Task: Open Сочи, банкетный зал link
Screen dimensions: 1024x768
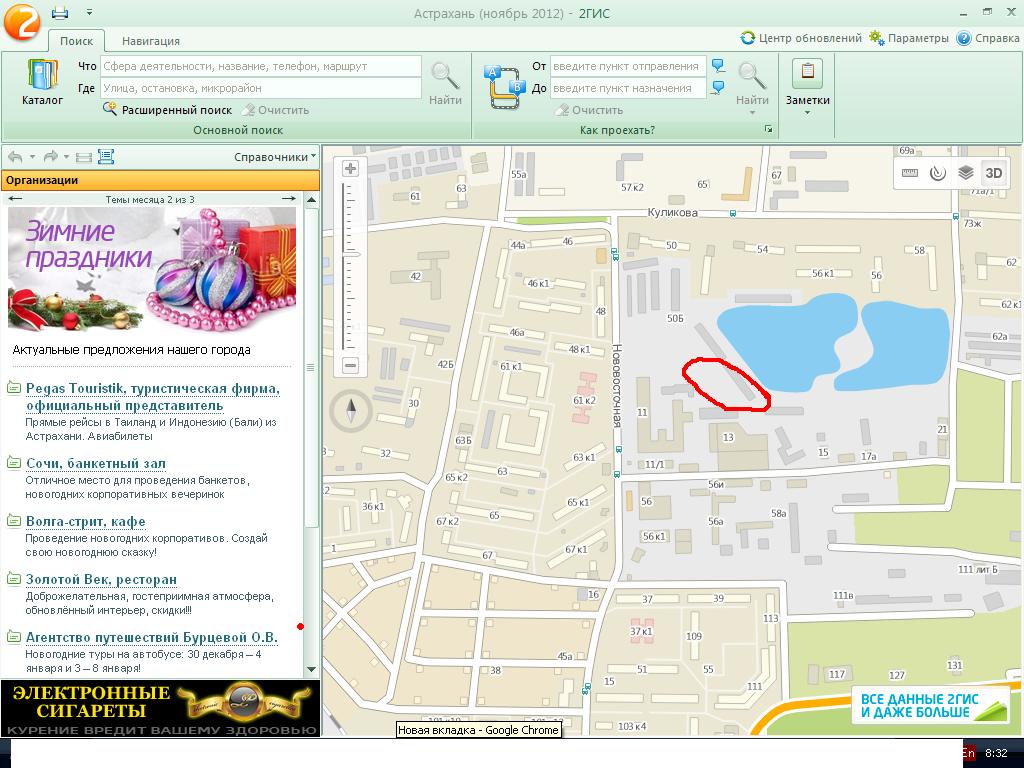Action: coord(96,463)
